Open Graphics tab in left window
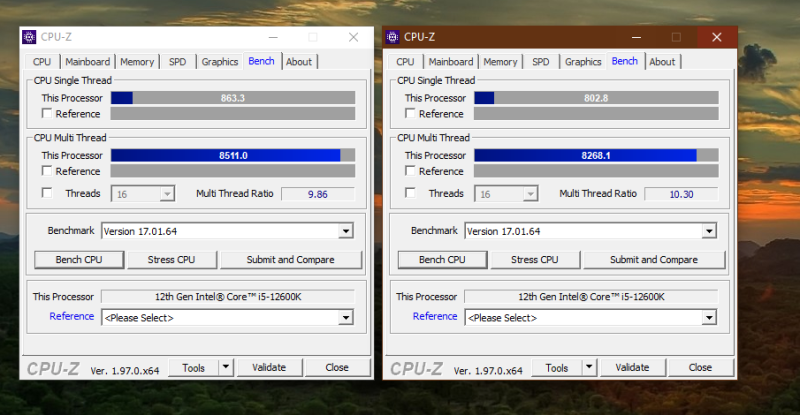Screen dimensions: 800x415 coord(219,62)
